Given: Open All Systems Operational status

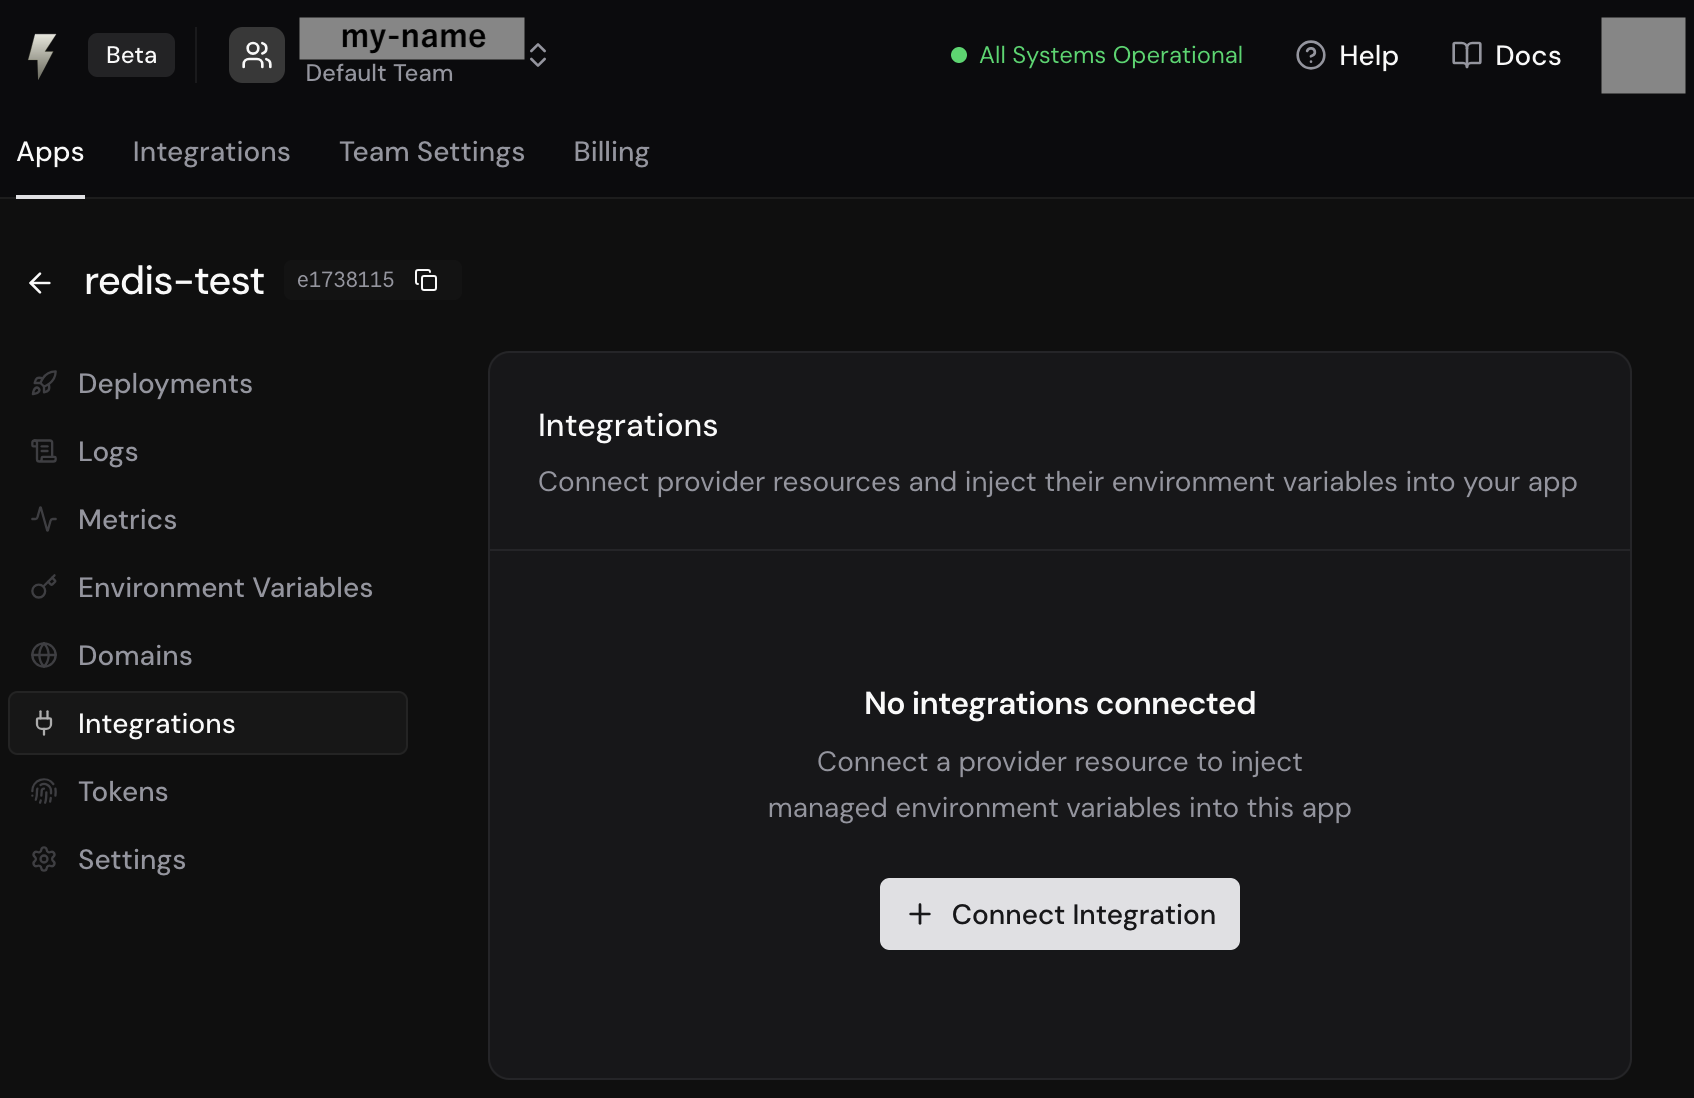Looking at the screenshot, I should [x=1097, y=55].
